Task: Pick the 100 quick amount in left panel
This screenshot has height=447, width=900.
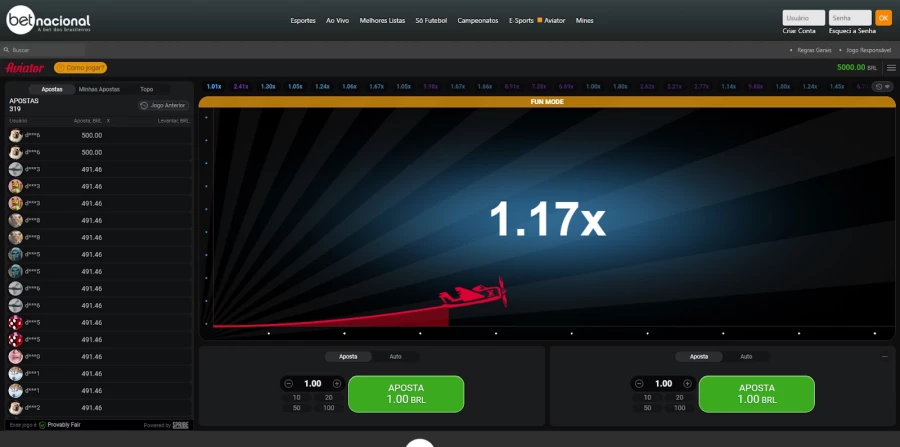Action: [329, 408]
